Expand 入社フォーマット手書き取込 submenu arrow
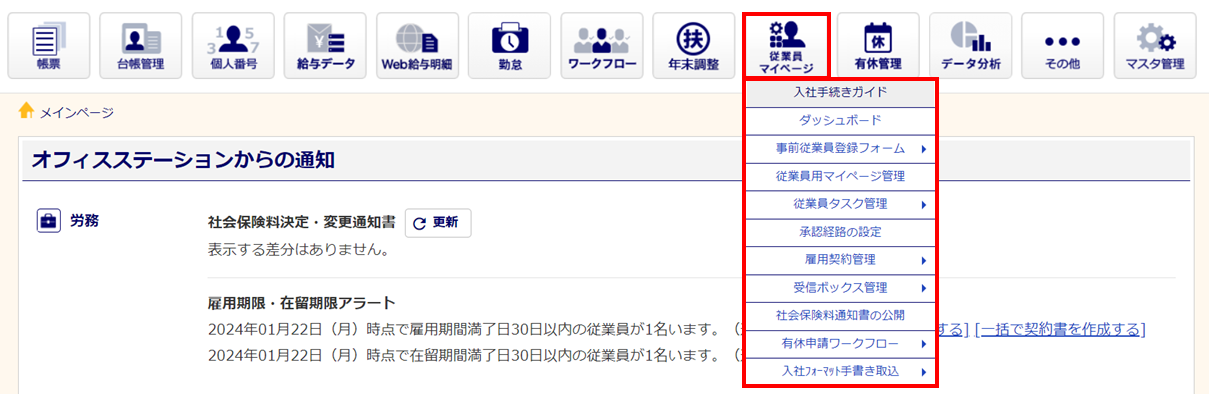Screen dimensions: 1209x394 tap(923, 372)
